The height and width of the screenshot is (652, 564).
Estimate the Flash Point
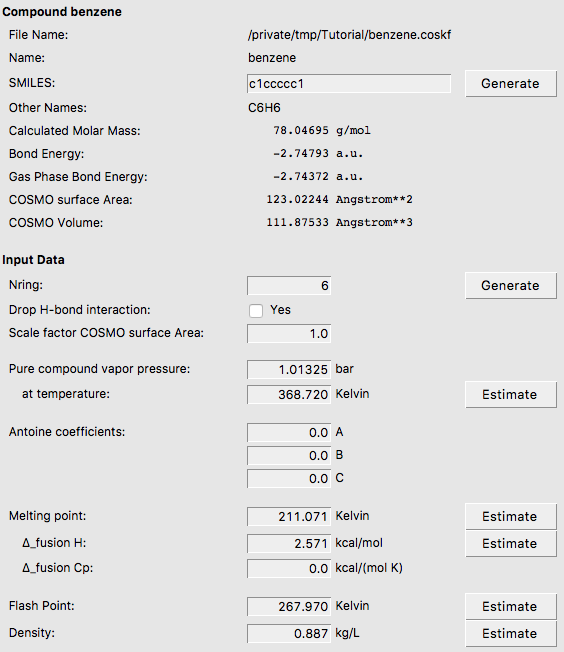point(510,606)
